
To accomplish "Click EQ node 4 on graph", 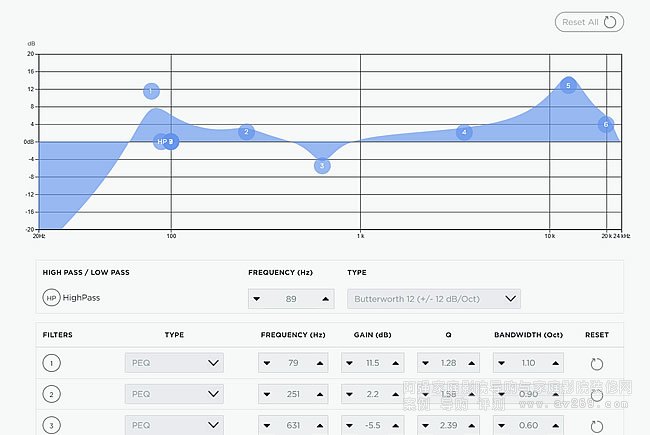I will (x=464, y=132).
